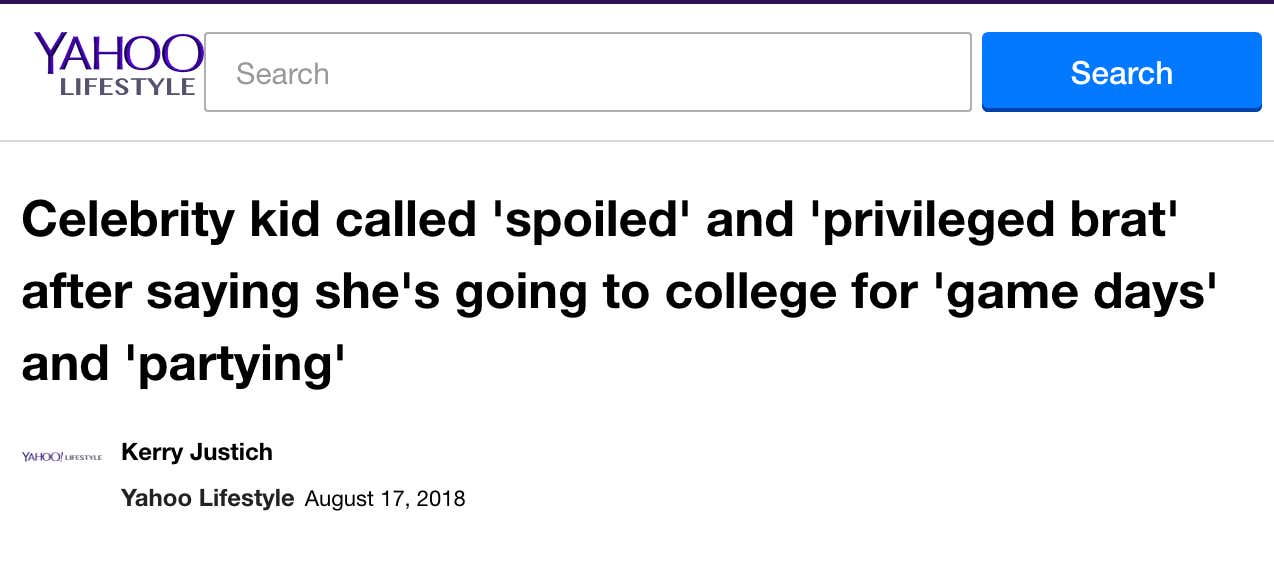The image size is (1274, 582).
Task: Click the year 2018 in publish date
Action: point(442,498)
